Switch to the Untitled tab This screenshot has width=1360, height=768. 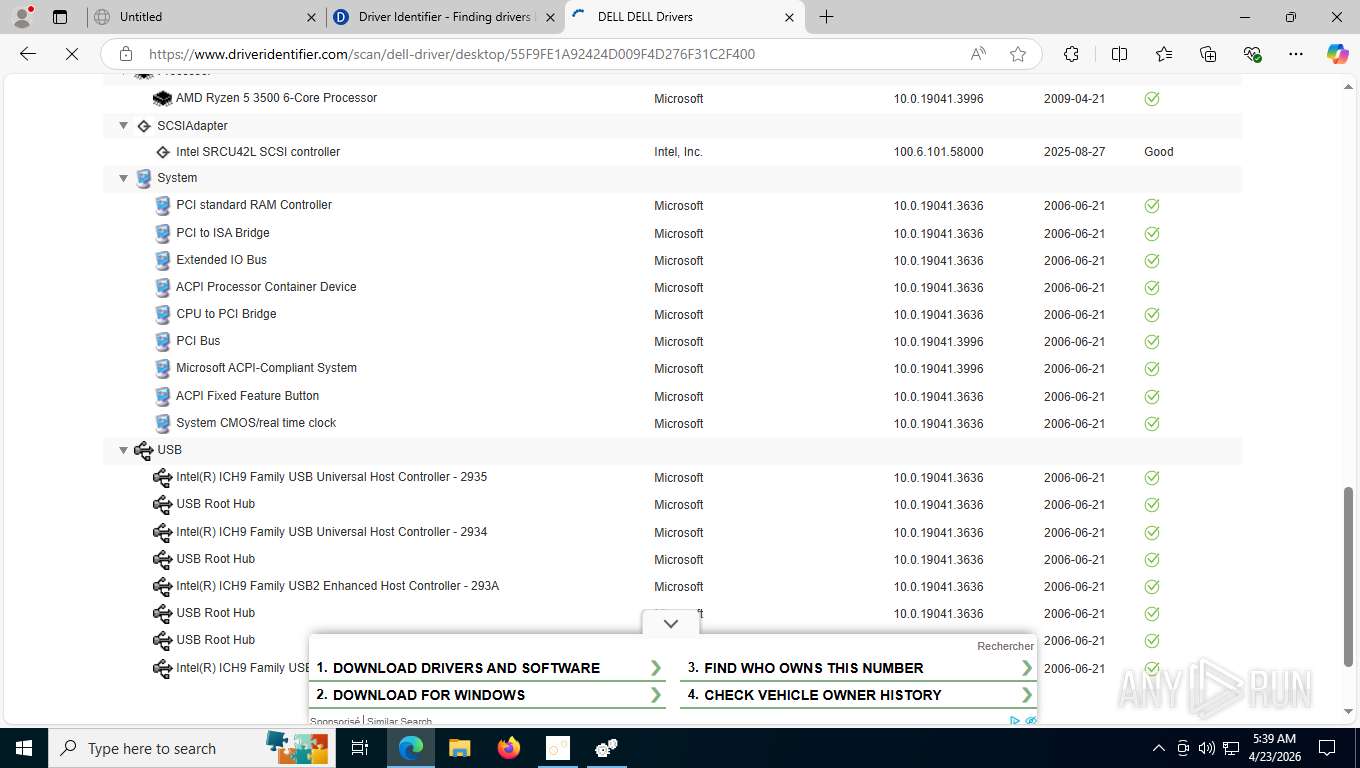(204, 17)
